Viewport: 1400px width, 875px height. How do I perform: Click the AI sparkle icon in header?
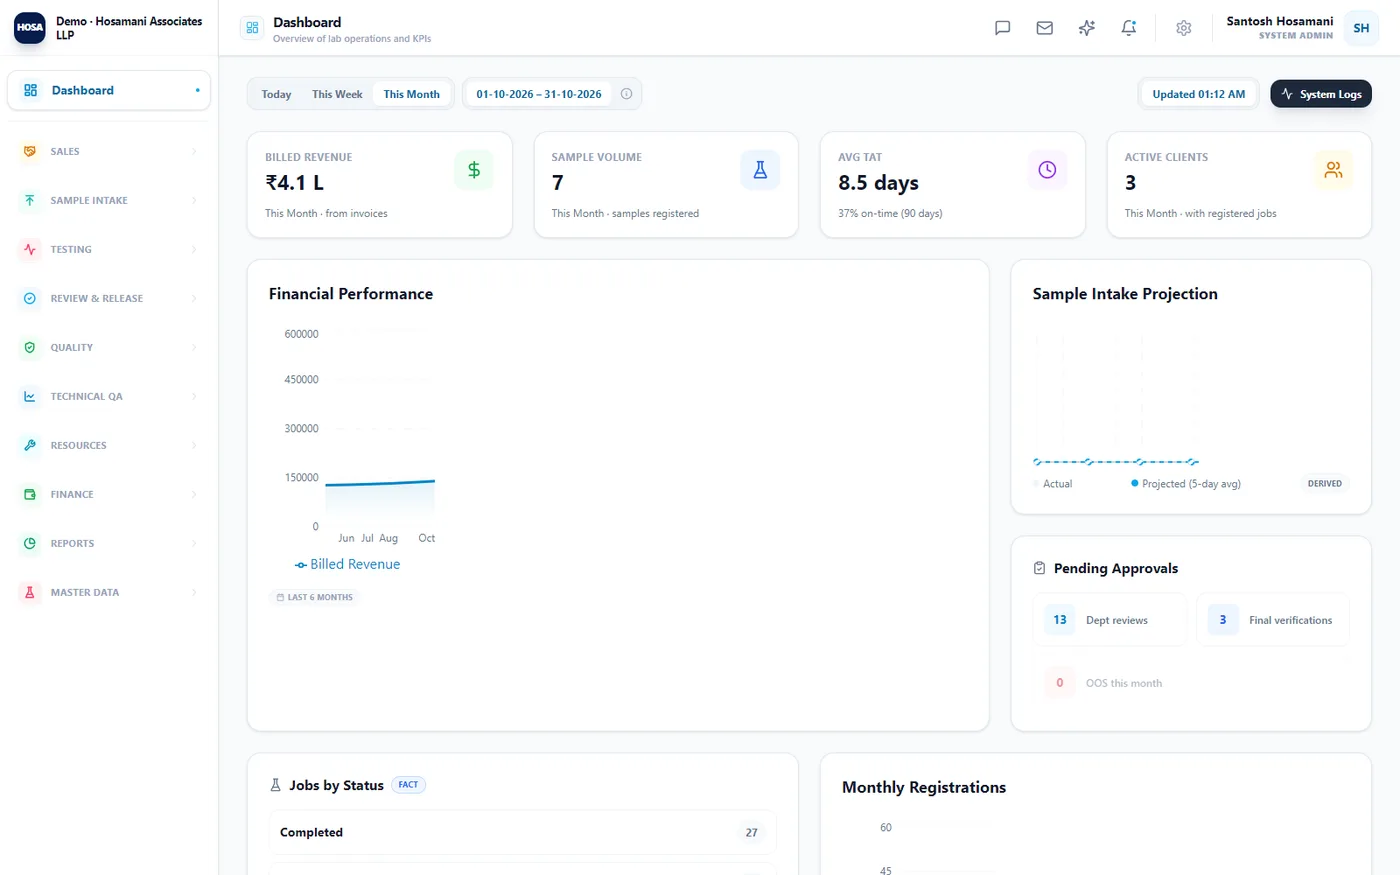tap(1086, 28)
